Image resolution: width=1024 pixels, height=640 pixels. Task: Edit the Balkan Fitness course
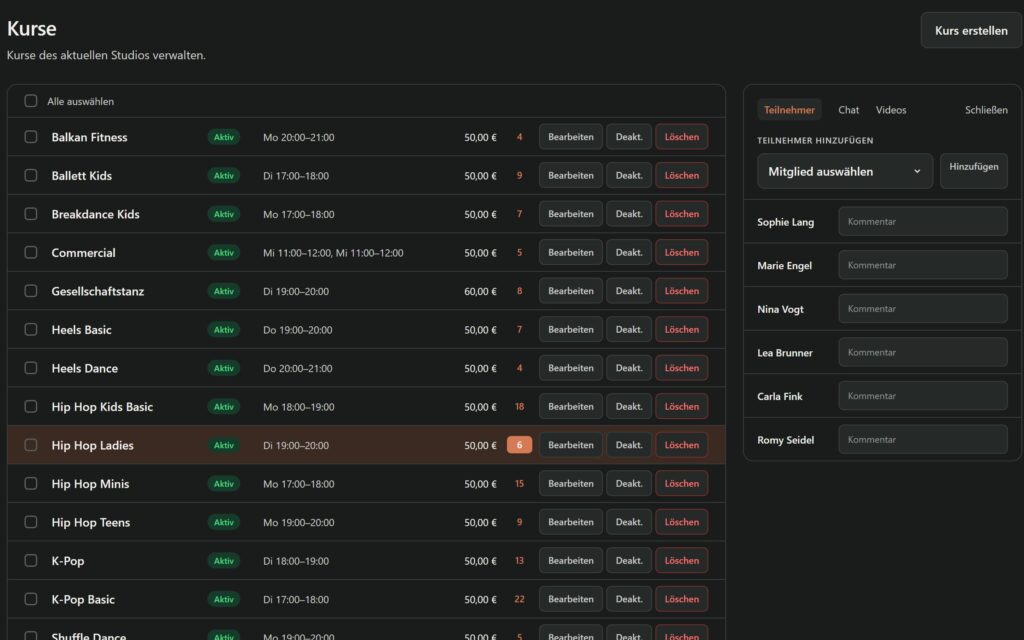click(x=571, y=136)
